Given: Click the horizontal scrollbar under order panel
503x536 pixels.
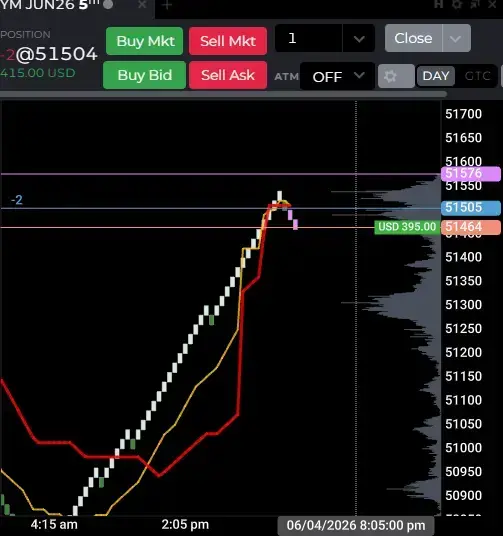Looking at the screenshot, I should [x=223, y=94].
